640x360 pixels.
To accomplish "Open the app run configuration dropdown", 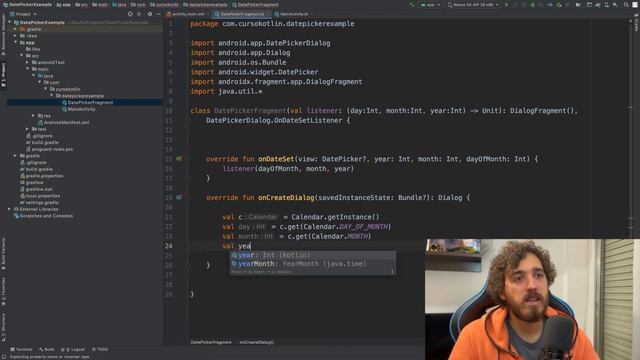I will 430,5.
